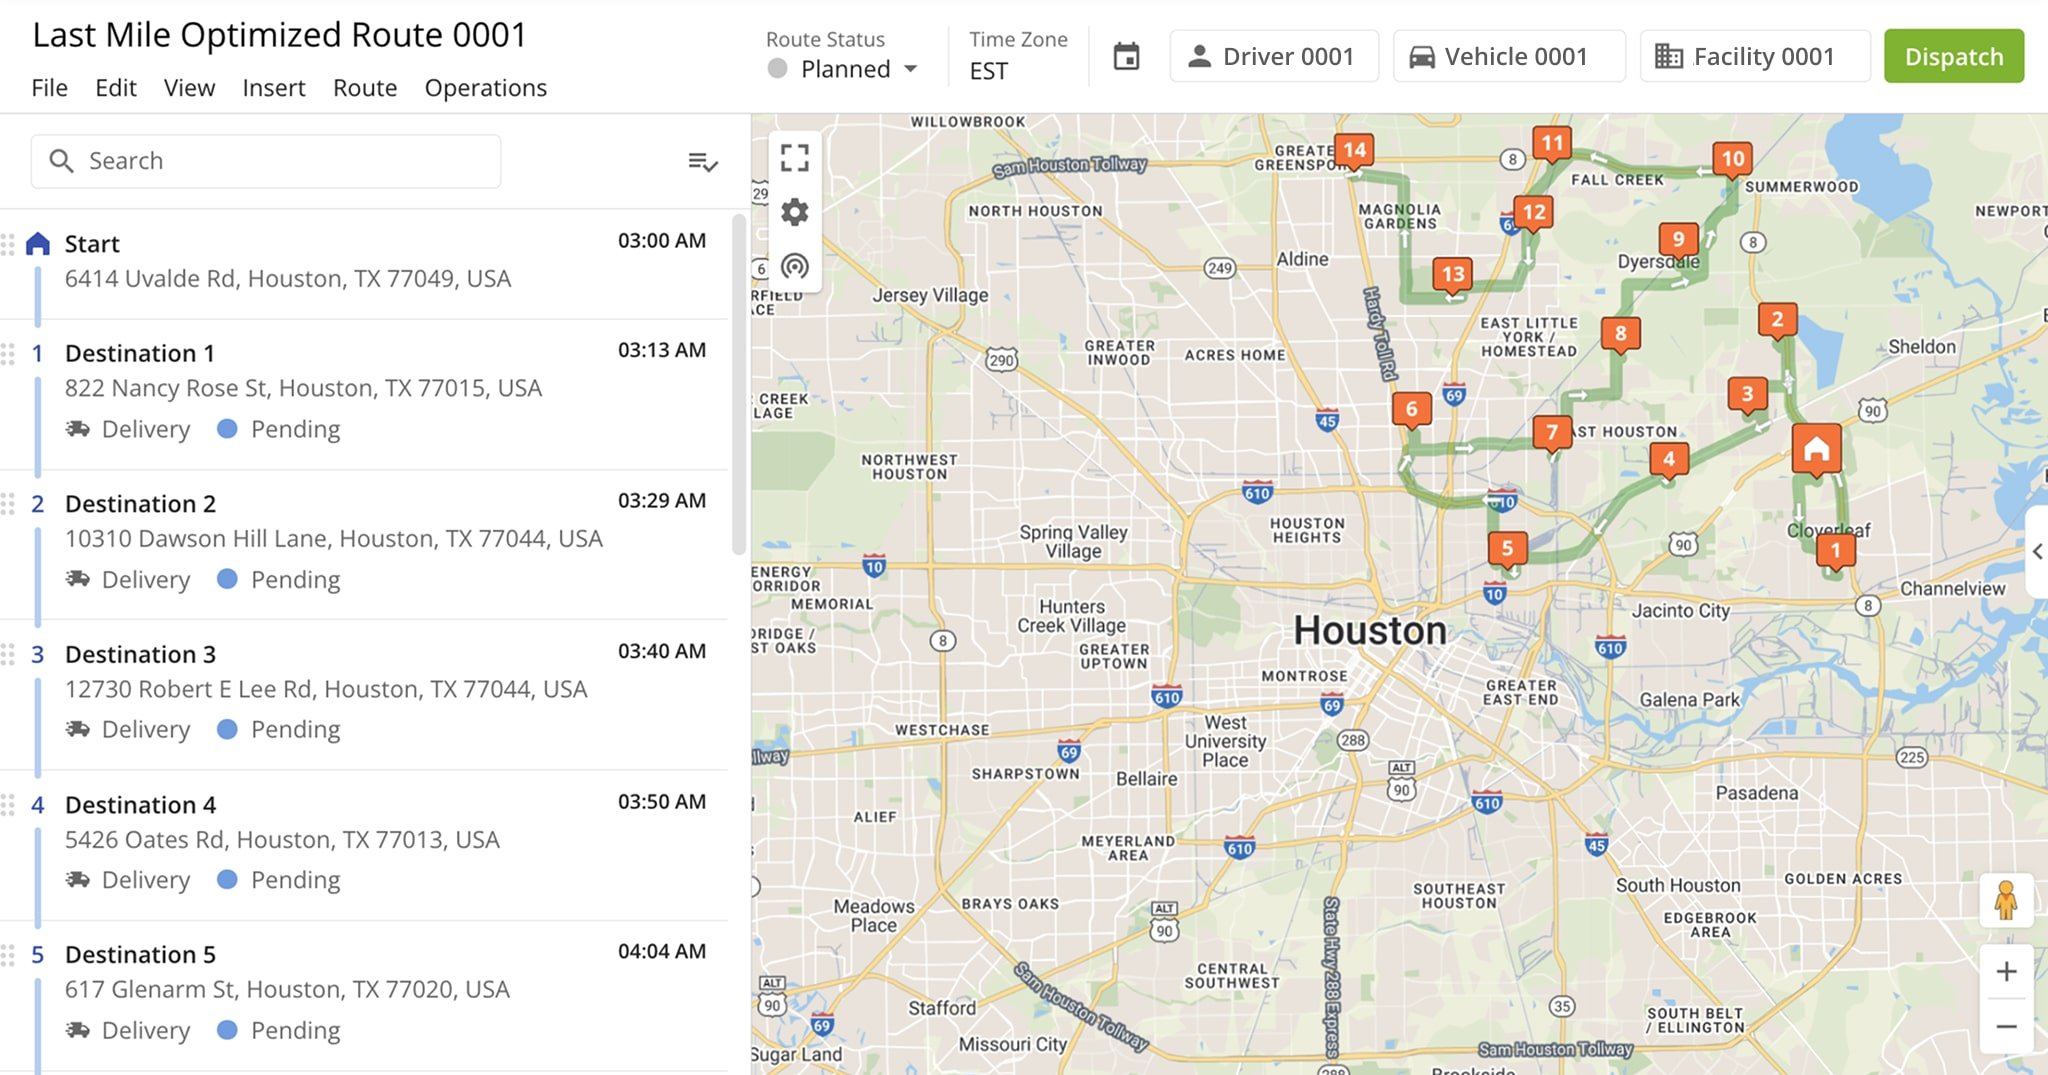Image resolution: width=2048 pixels, height=1075 pixels.
Task: Click inside the Search field
Action: 265,160
